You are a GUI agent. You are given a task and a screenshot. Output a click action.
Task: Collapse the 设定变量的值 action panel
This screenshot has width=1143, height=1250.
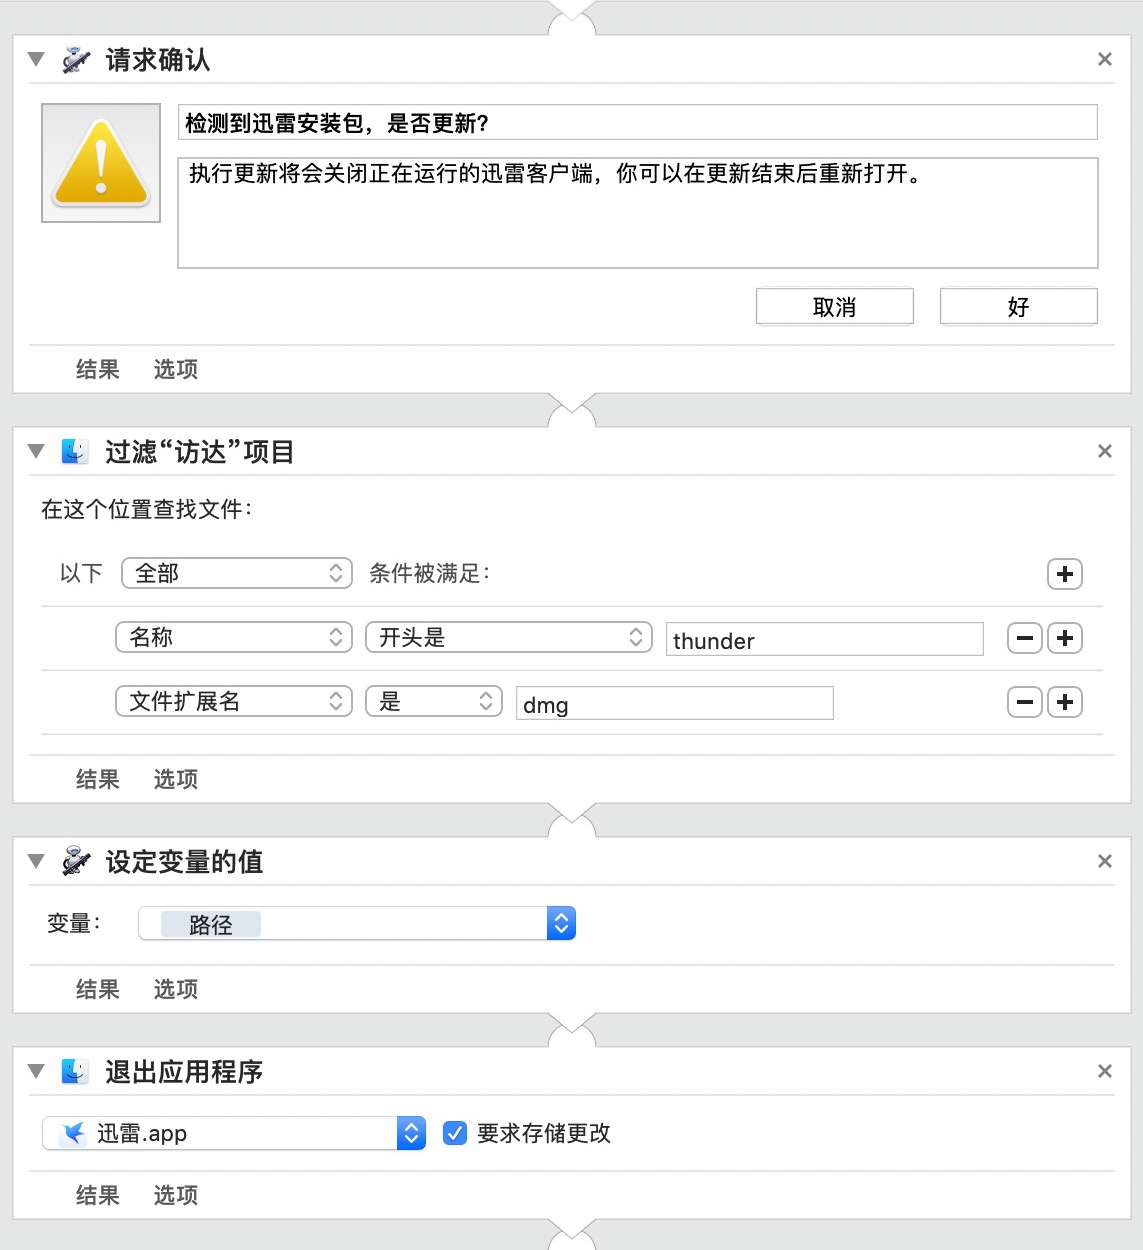pyautogui.click(x=37, y=861)
